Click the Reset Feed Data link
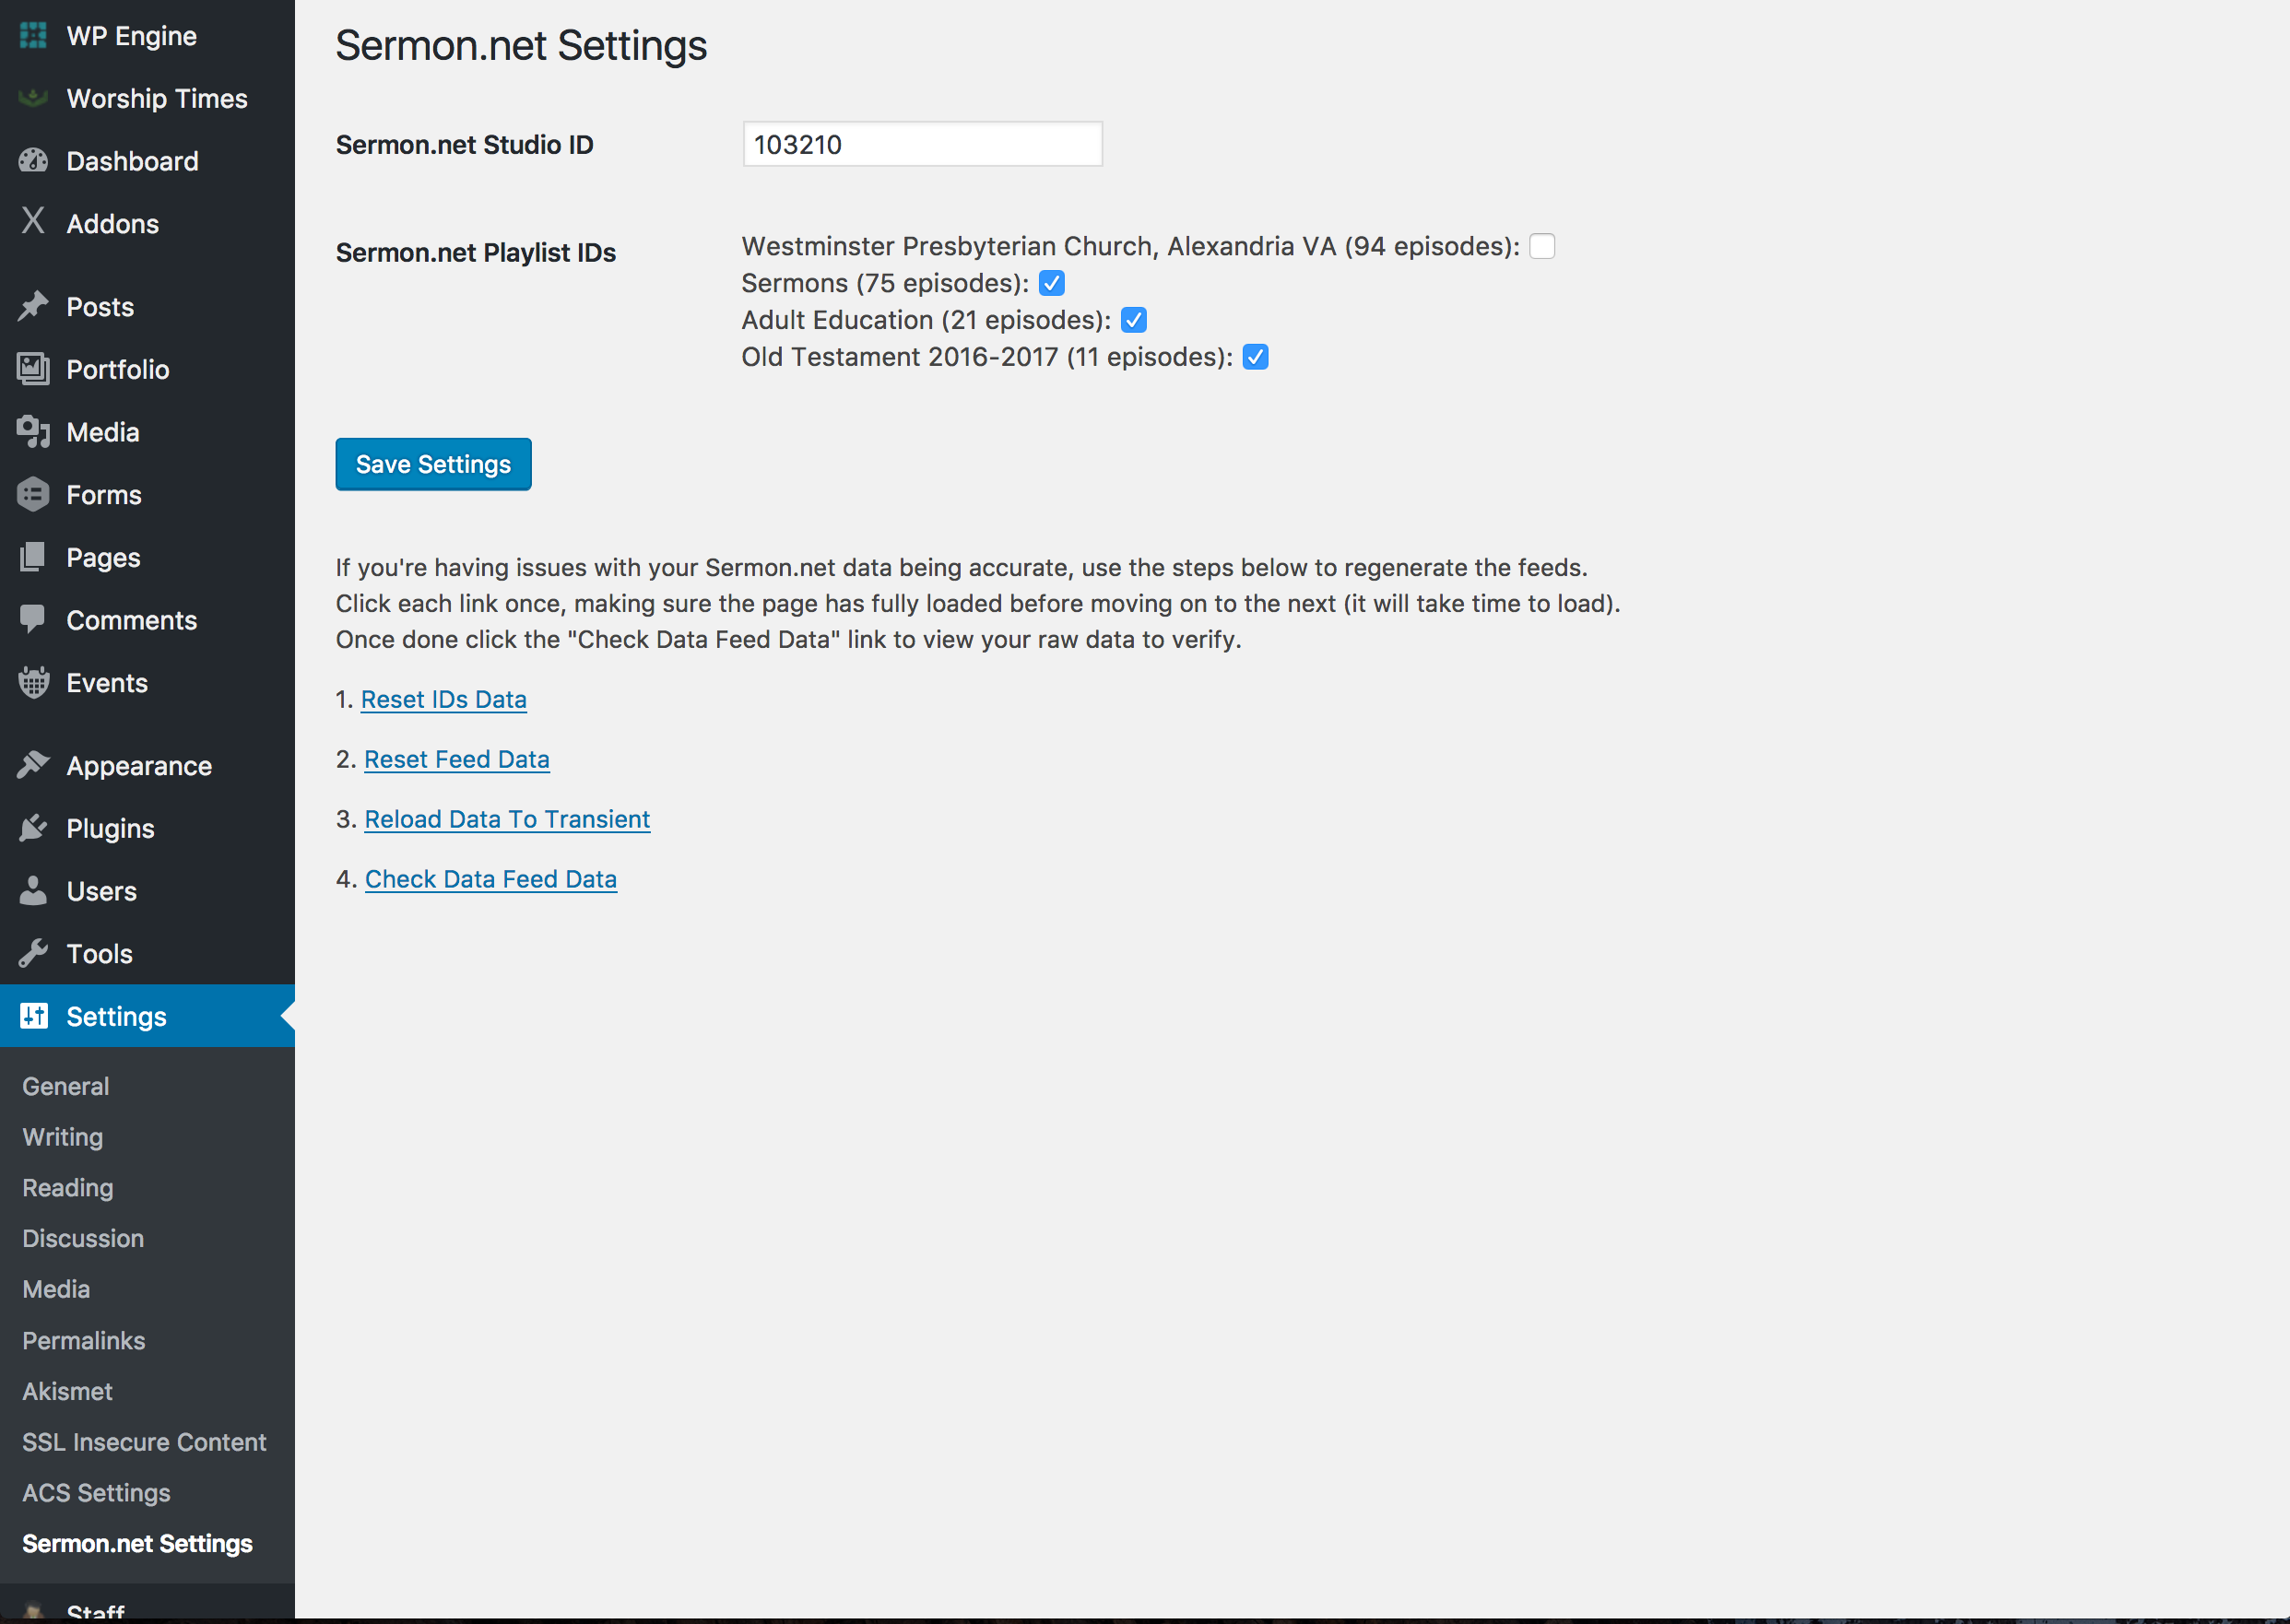This screenshot has width=2290, height=1624. tap(457, 759)
